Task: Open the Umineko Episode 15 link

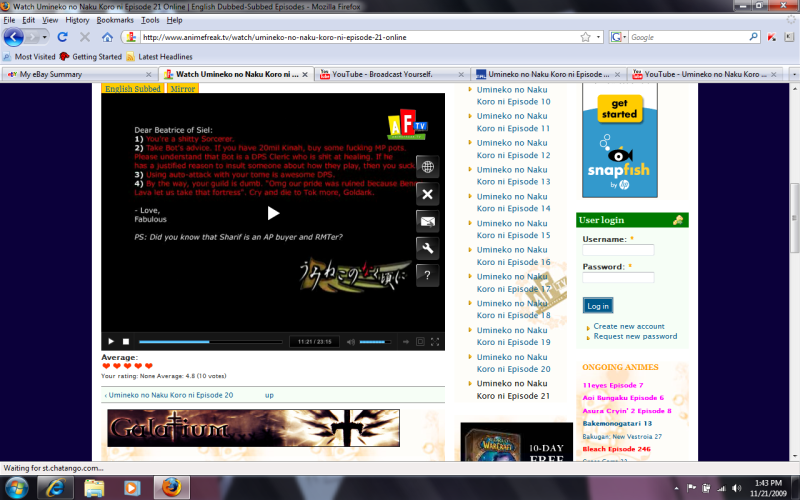Action: point(513,229)
